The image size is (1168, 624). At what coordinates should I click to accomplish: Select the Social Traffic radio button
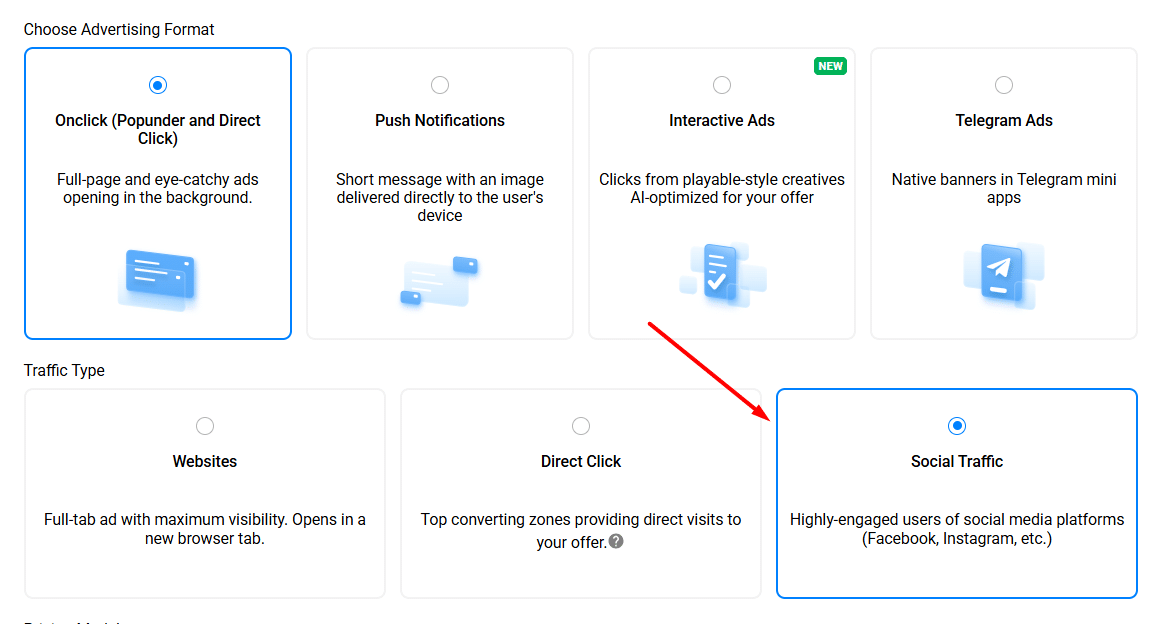click(957, 426)
